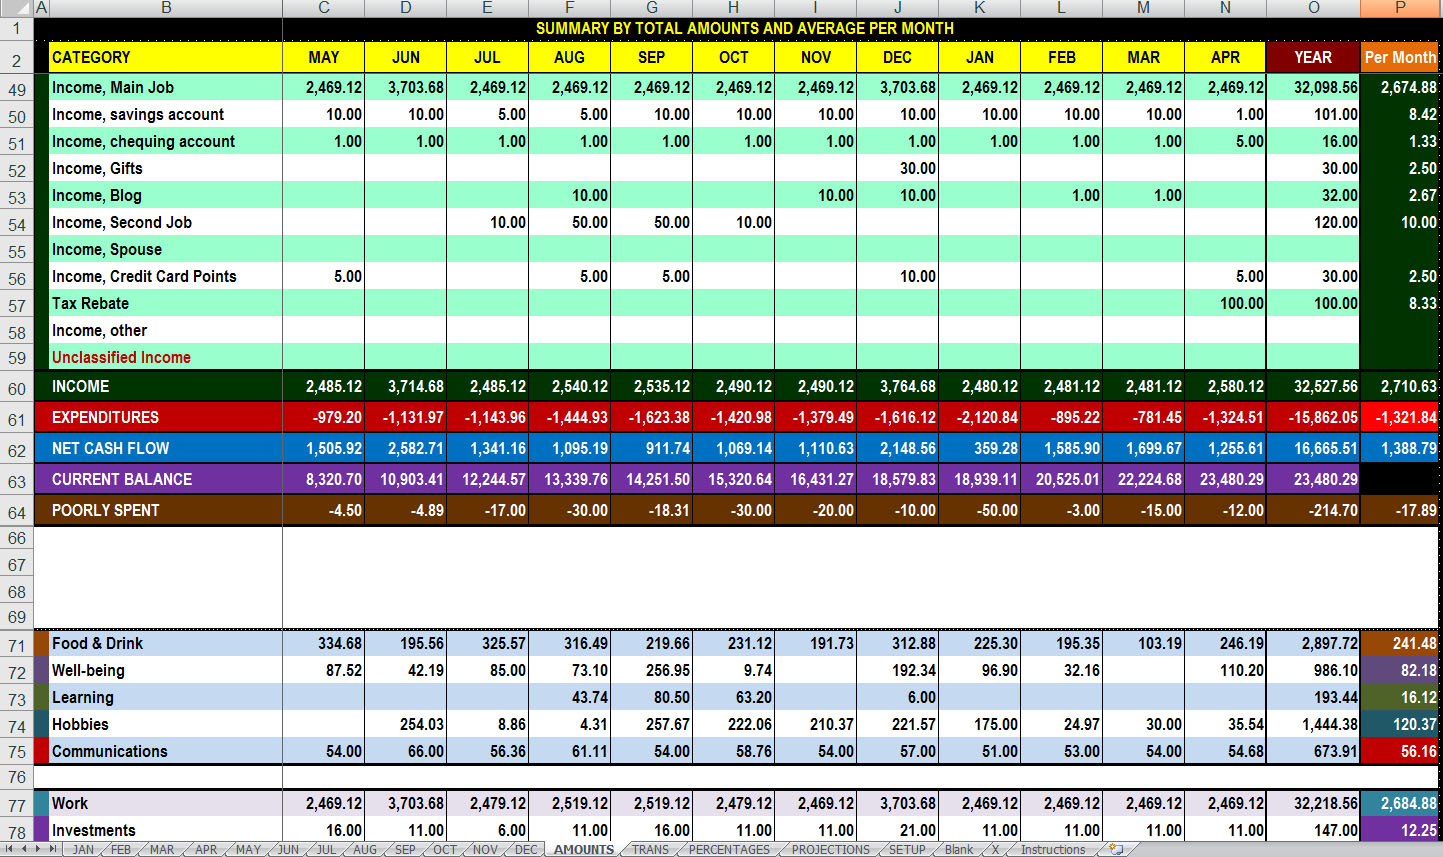The image size is (1443, 857).
Task: Click the Select All corner triangle
Action: click(x=17, y=8)
